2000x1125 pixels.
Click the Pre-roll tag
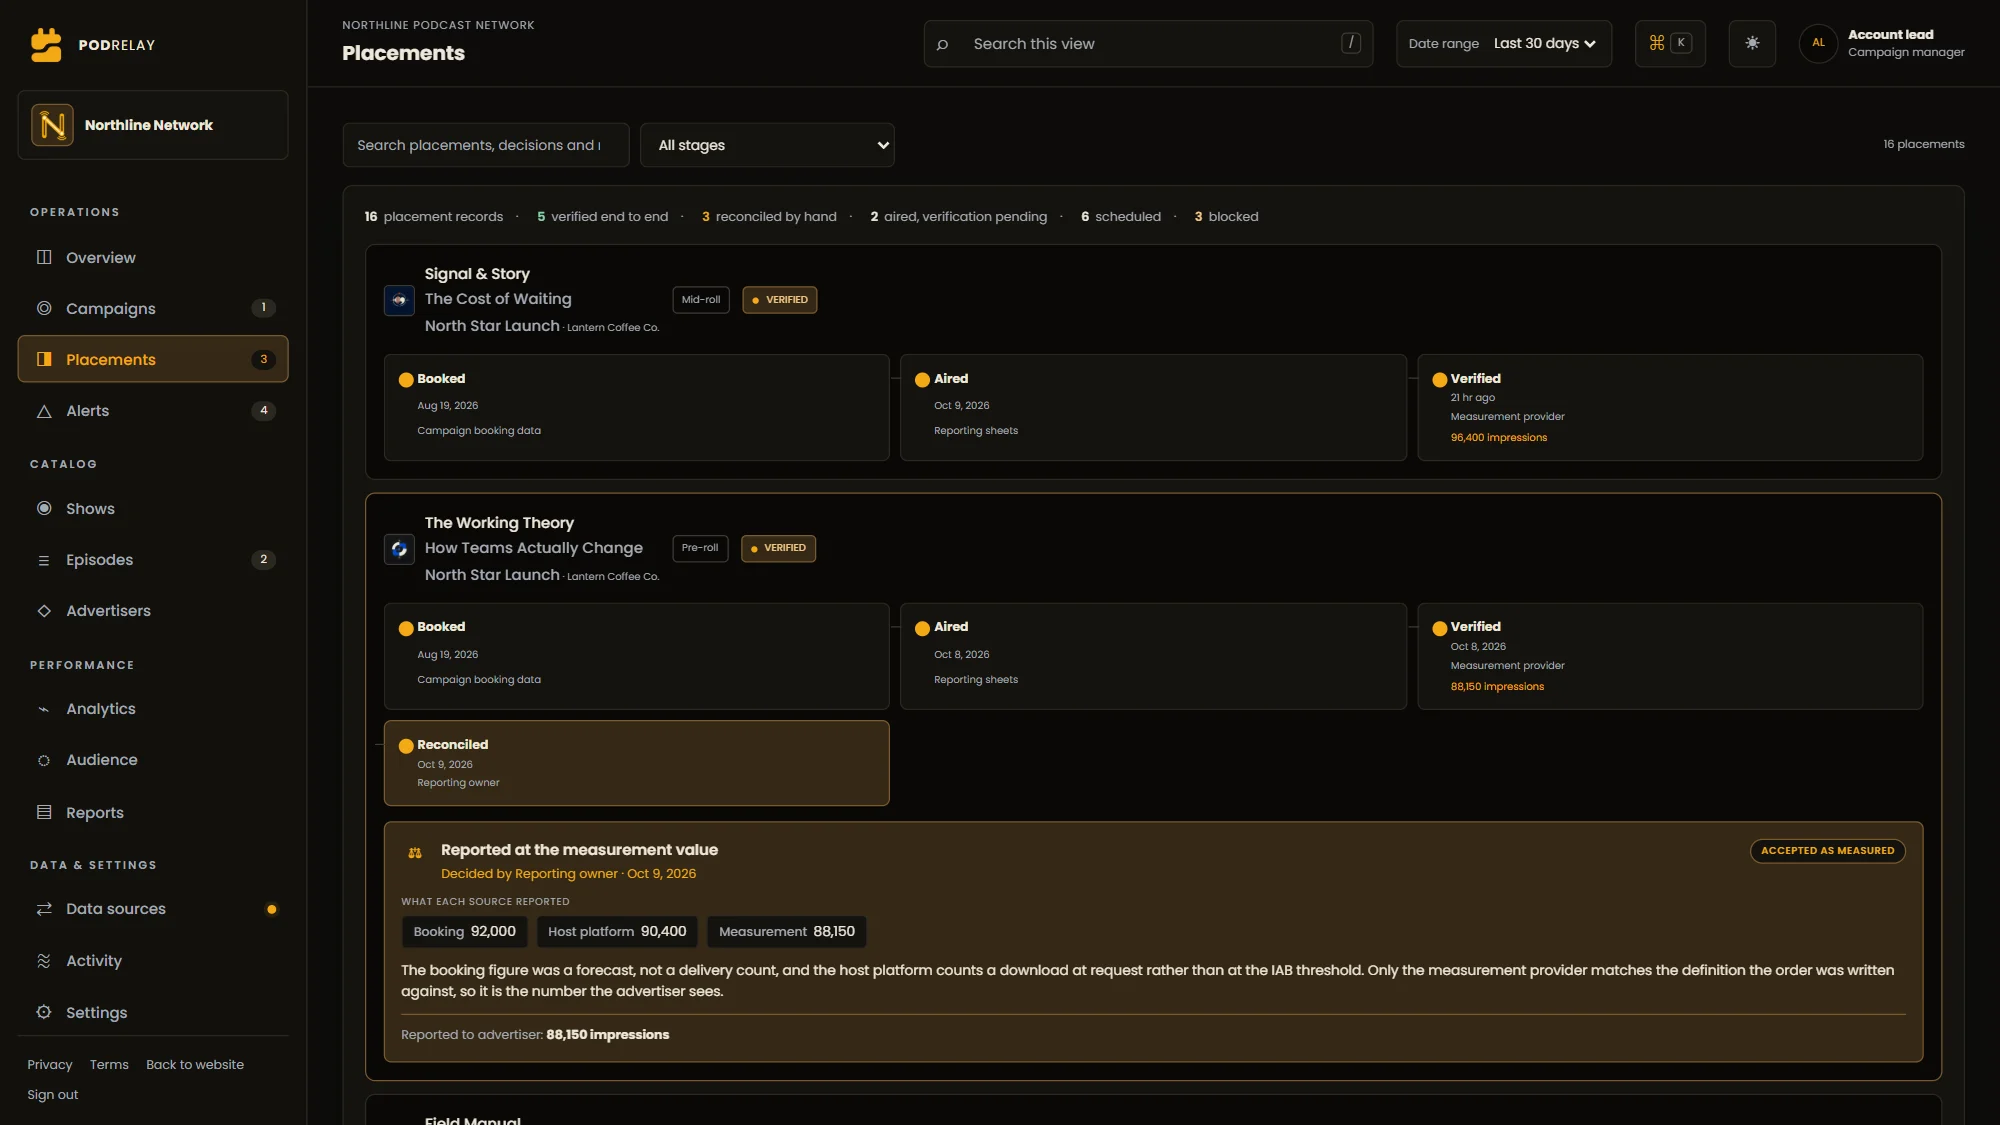[x=700, y=548]
